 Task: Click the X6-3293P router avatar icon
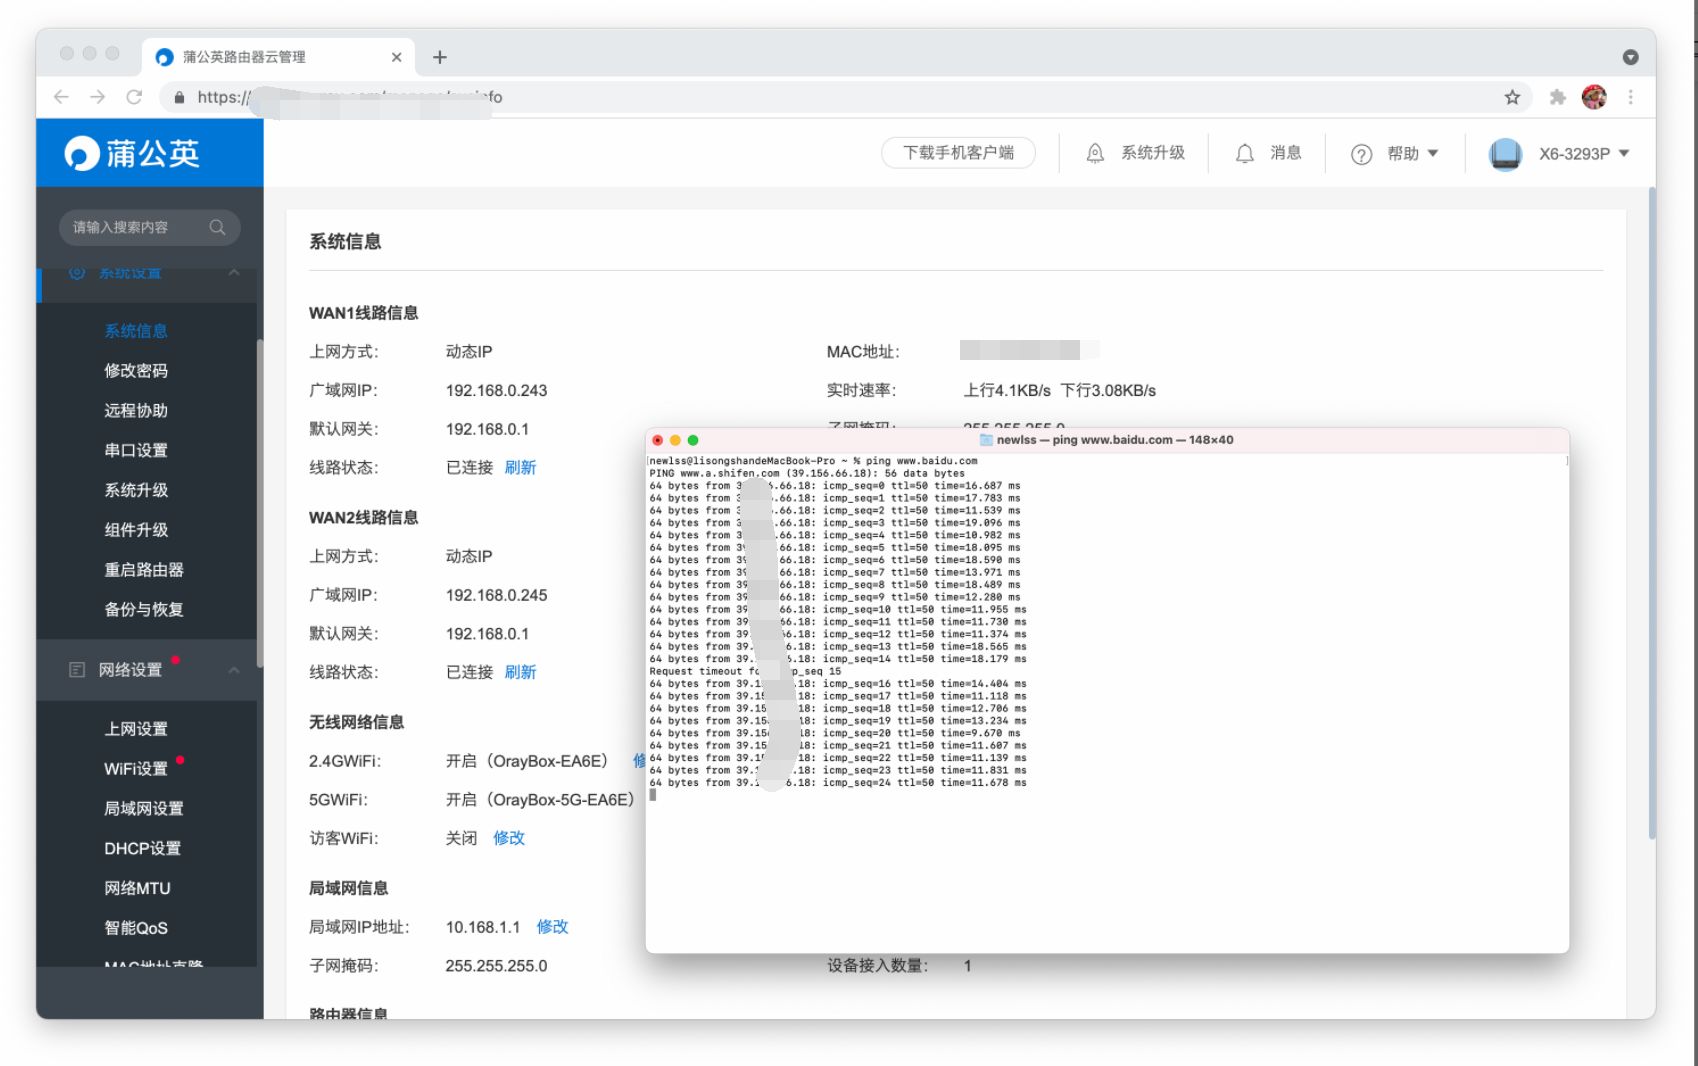coord(1505,153)
